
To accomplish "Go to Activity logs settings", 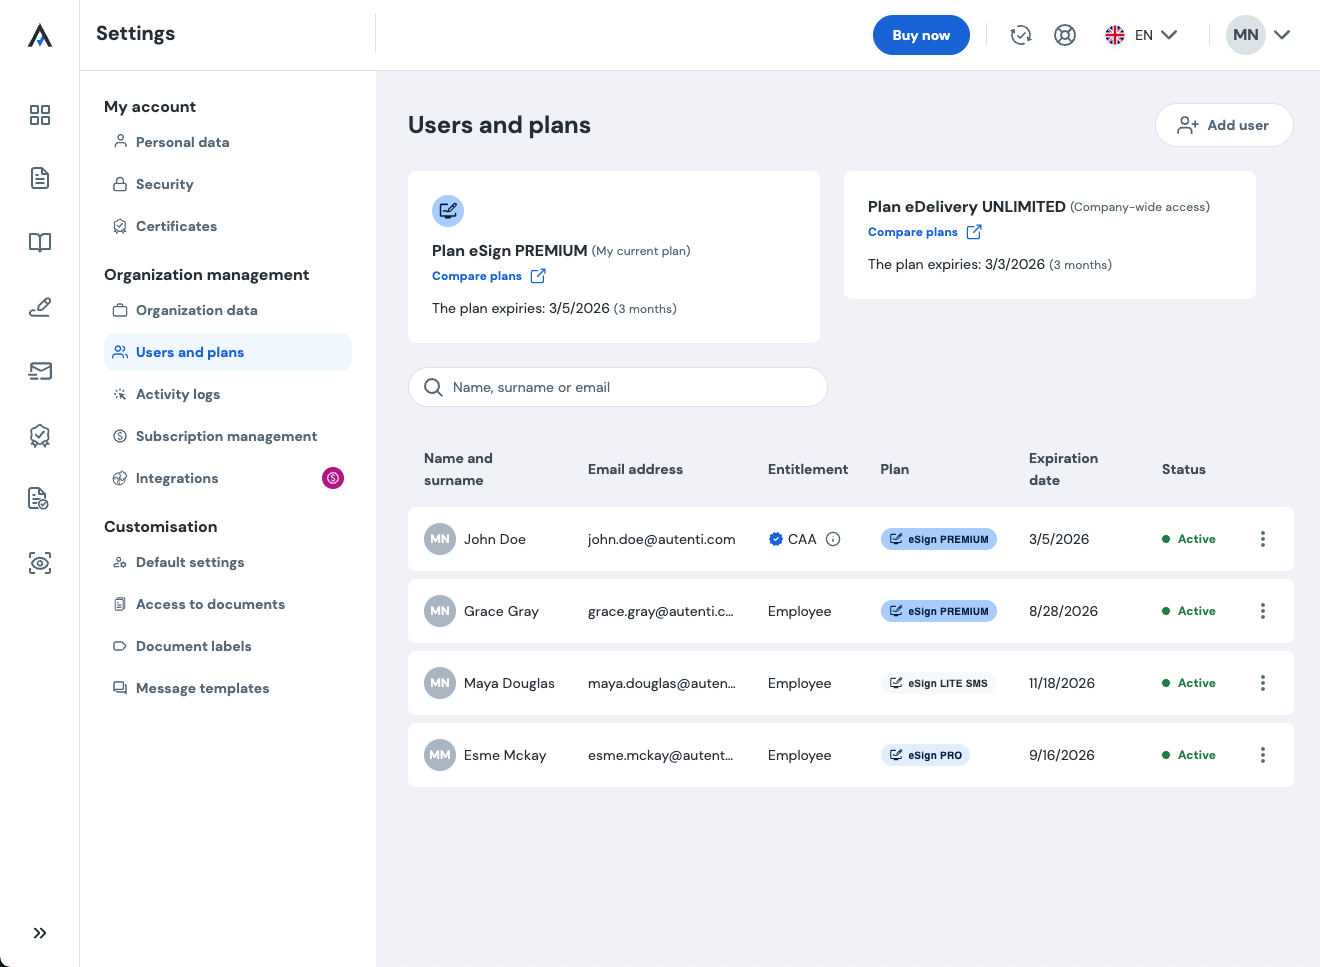I will 177,394.
